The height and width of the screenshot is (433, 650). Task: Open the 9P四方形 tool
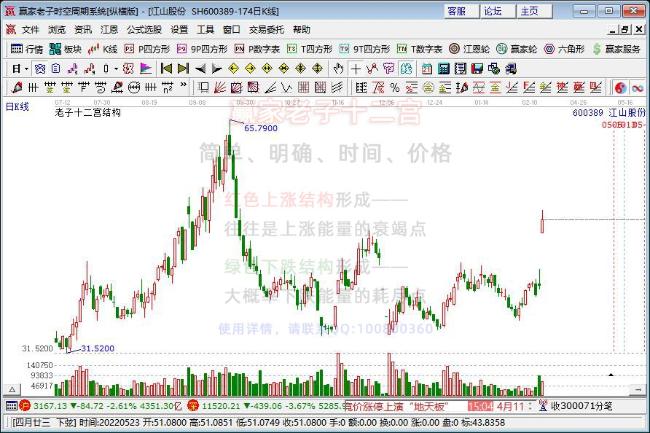coord(202,49)
